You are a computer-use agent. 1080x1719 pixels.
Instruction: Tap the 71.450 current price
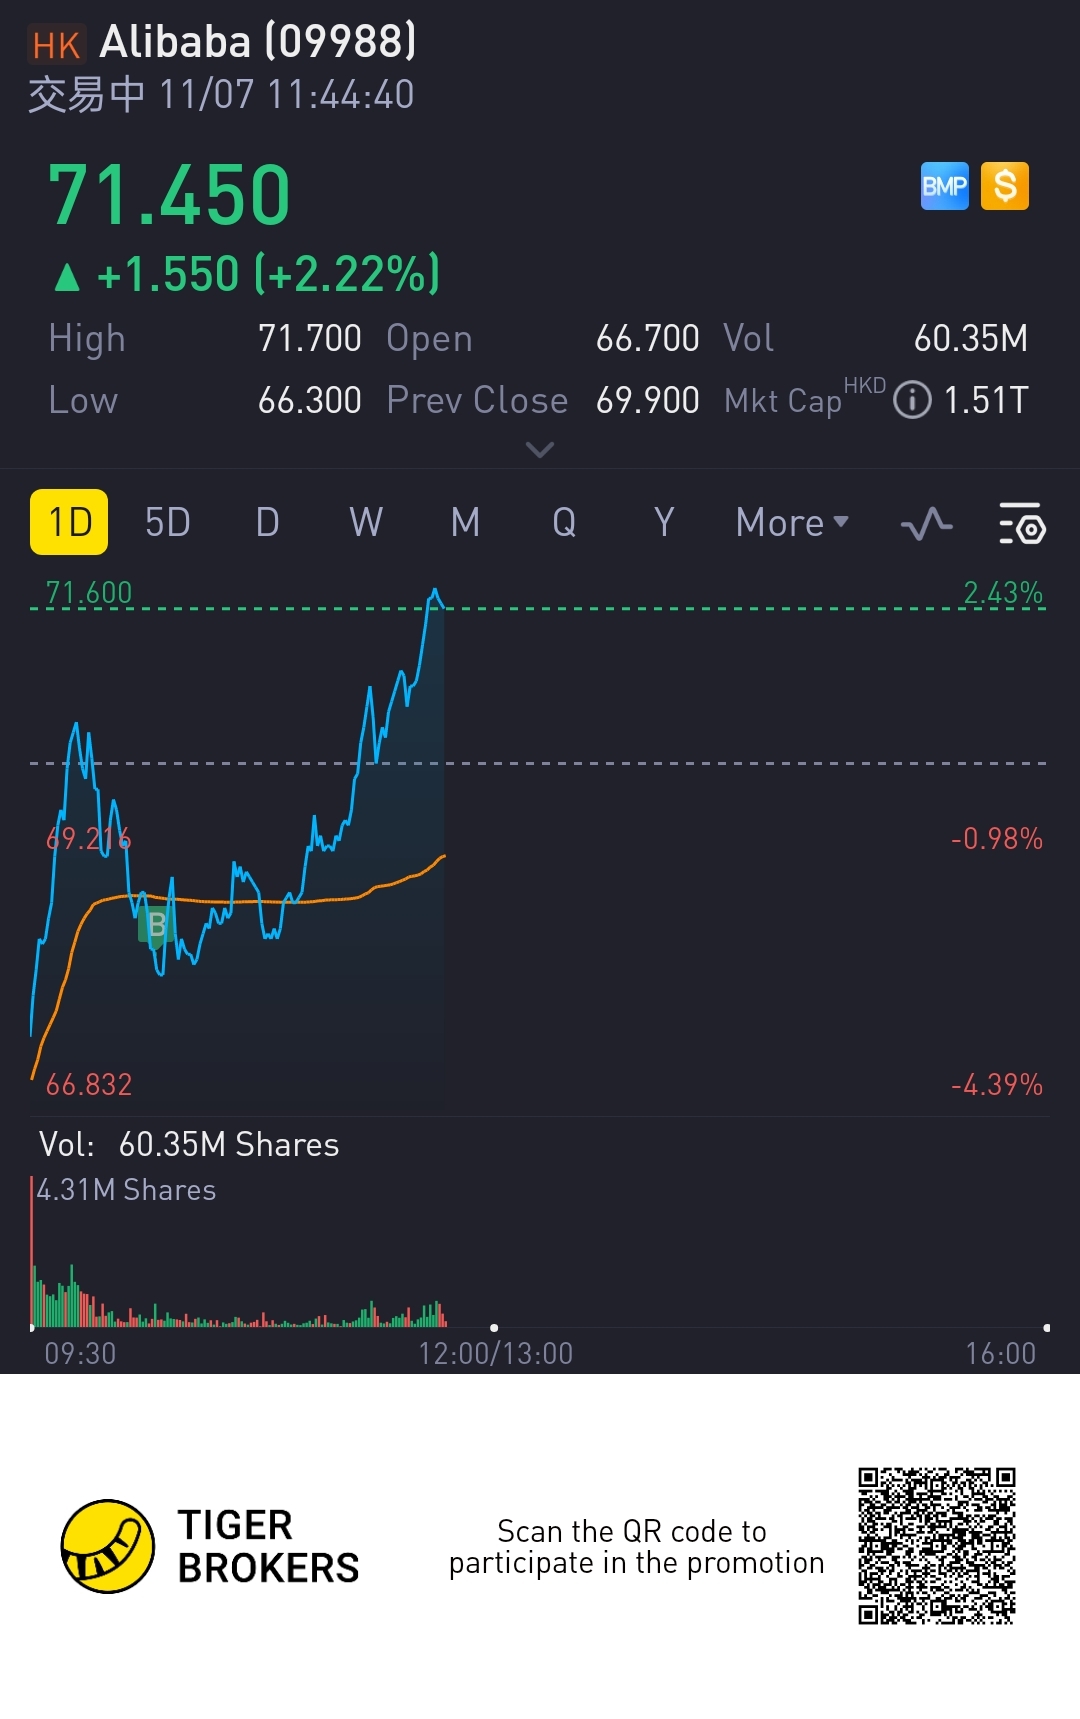170,195
